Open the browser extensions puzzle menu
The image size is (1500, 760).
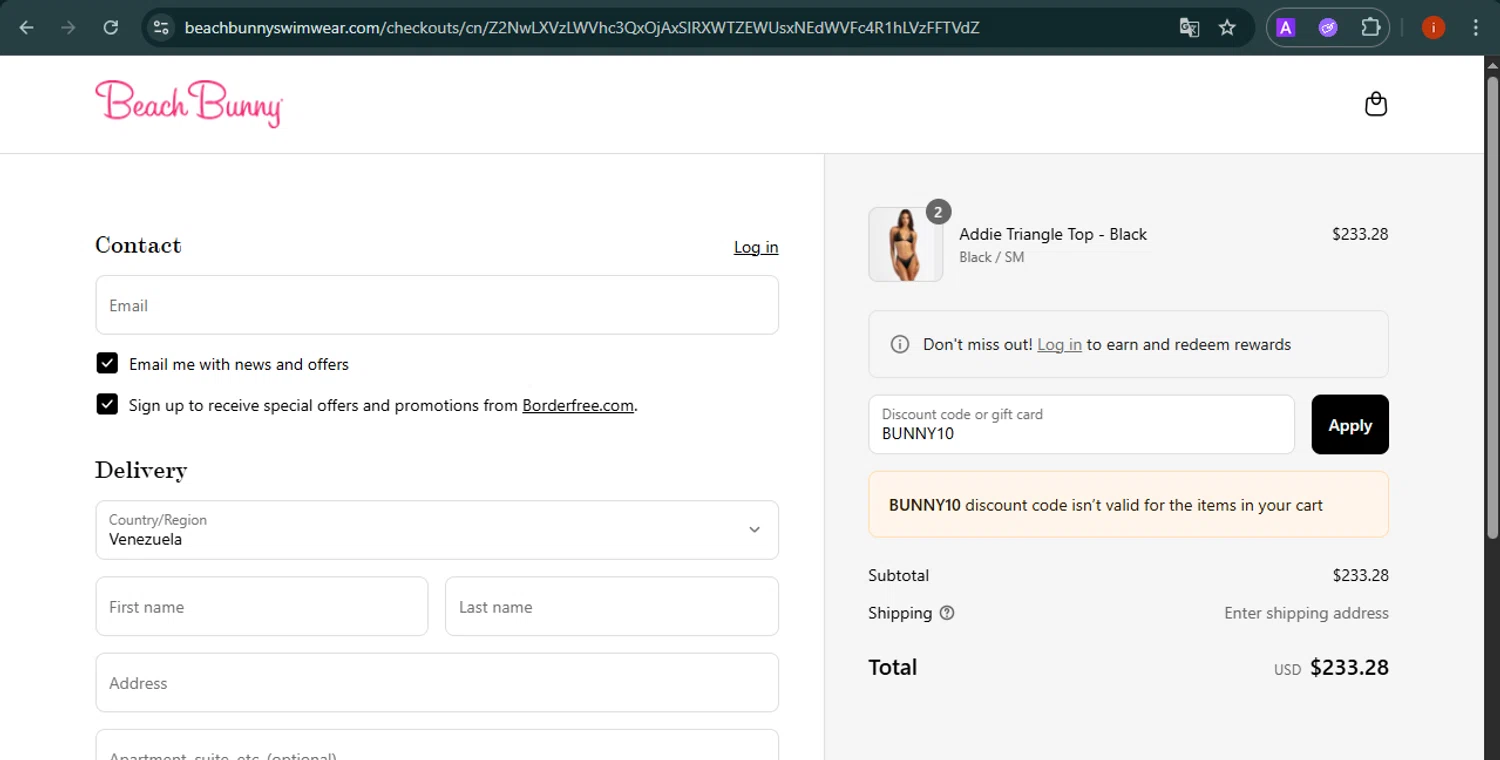click(x=1370, y=28)
